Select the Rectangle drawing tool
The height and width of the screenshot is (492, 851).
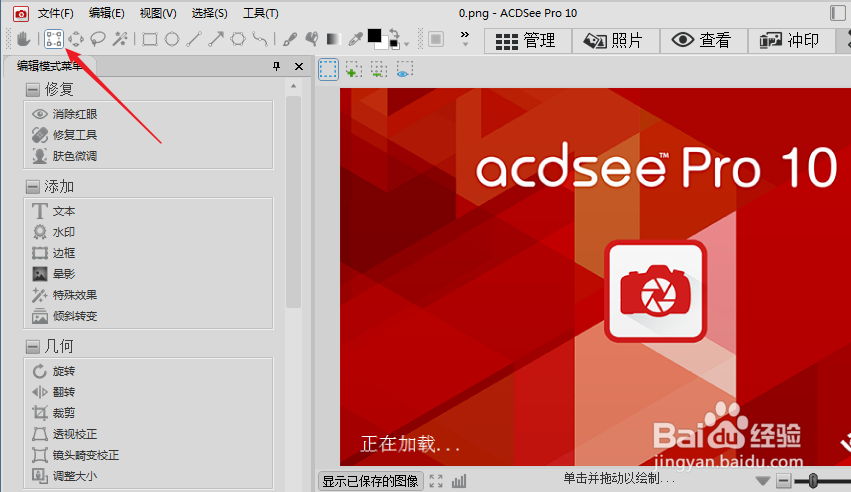[150, 39]
